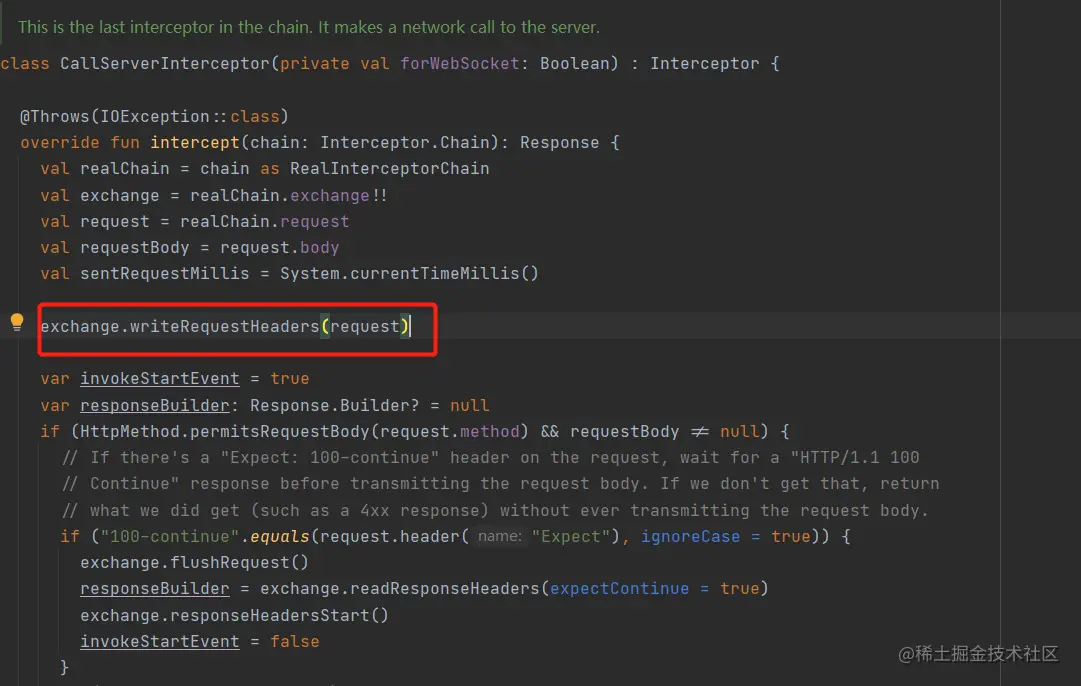This screenshot has height=686, width=1081.
Task: Click realChain.request expression
Action: [x=265, y=222]
